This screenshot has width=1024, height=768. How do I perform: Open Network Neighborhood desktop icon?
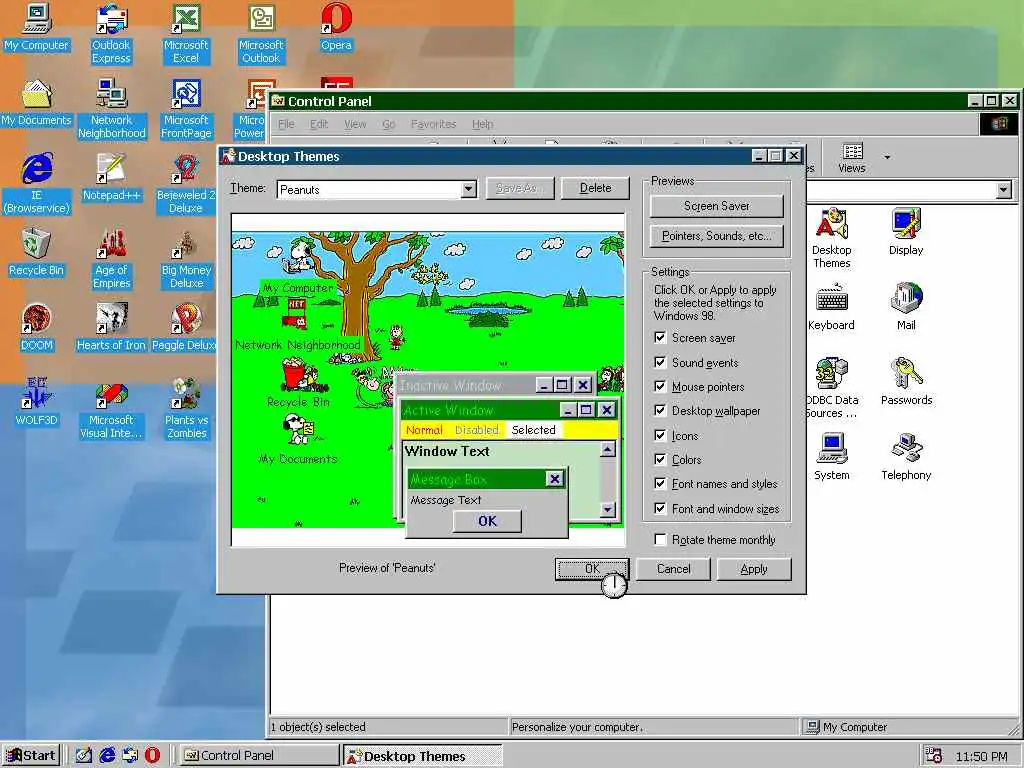click(112, 108)
